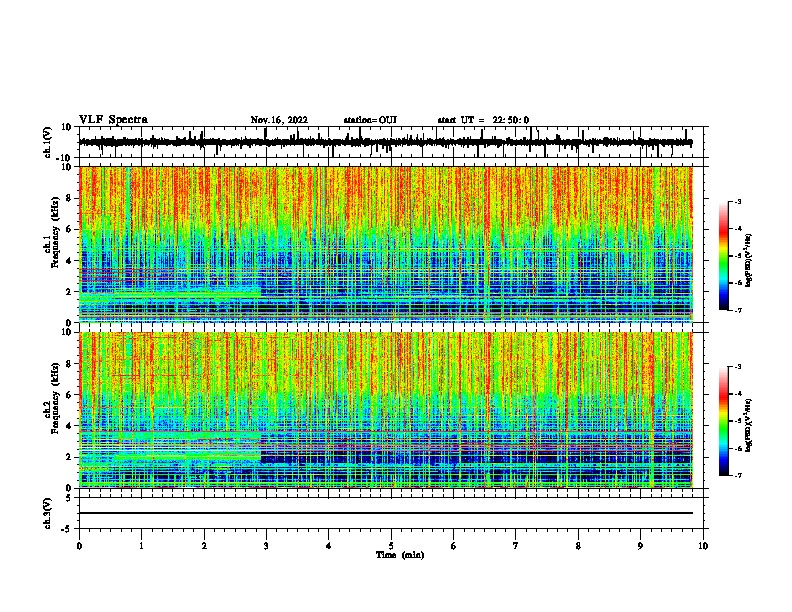792x612 pixels.
Task: Click the "2" kHz tick on ch.1 spectrogram axis
Action: pos(69,291)
